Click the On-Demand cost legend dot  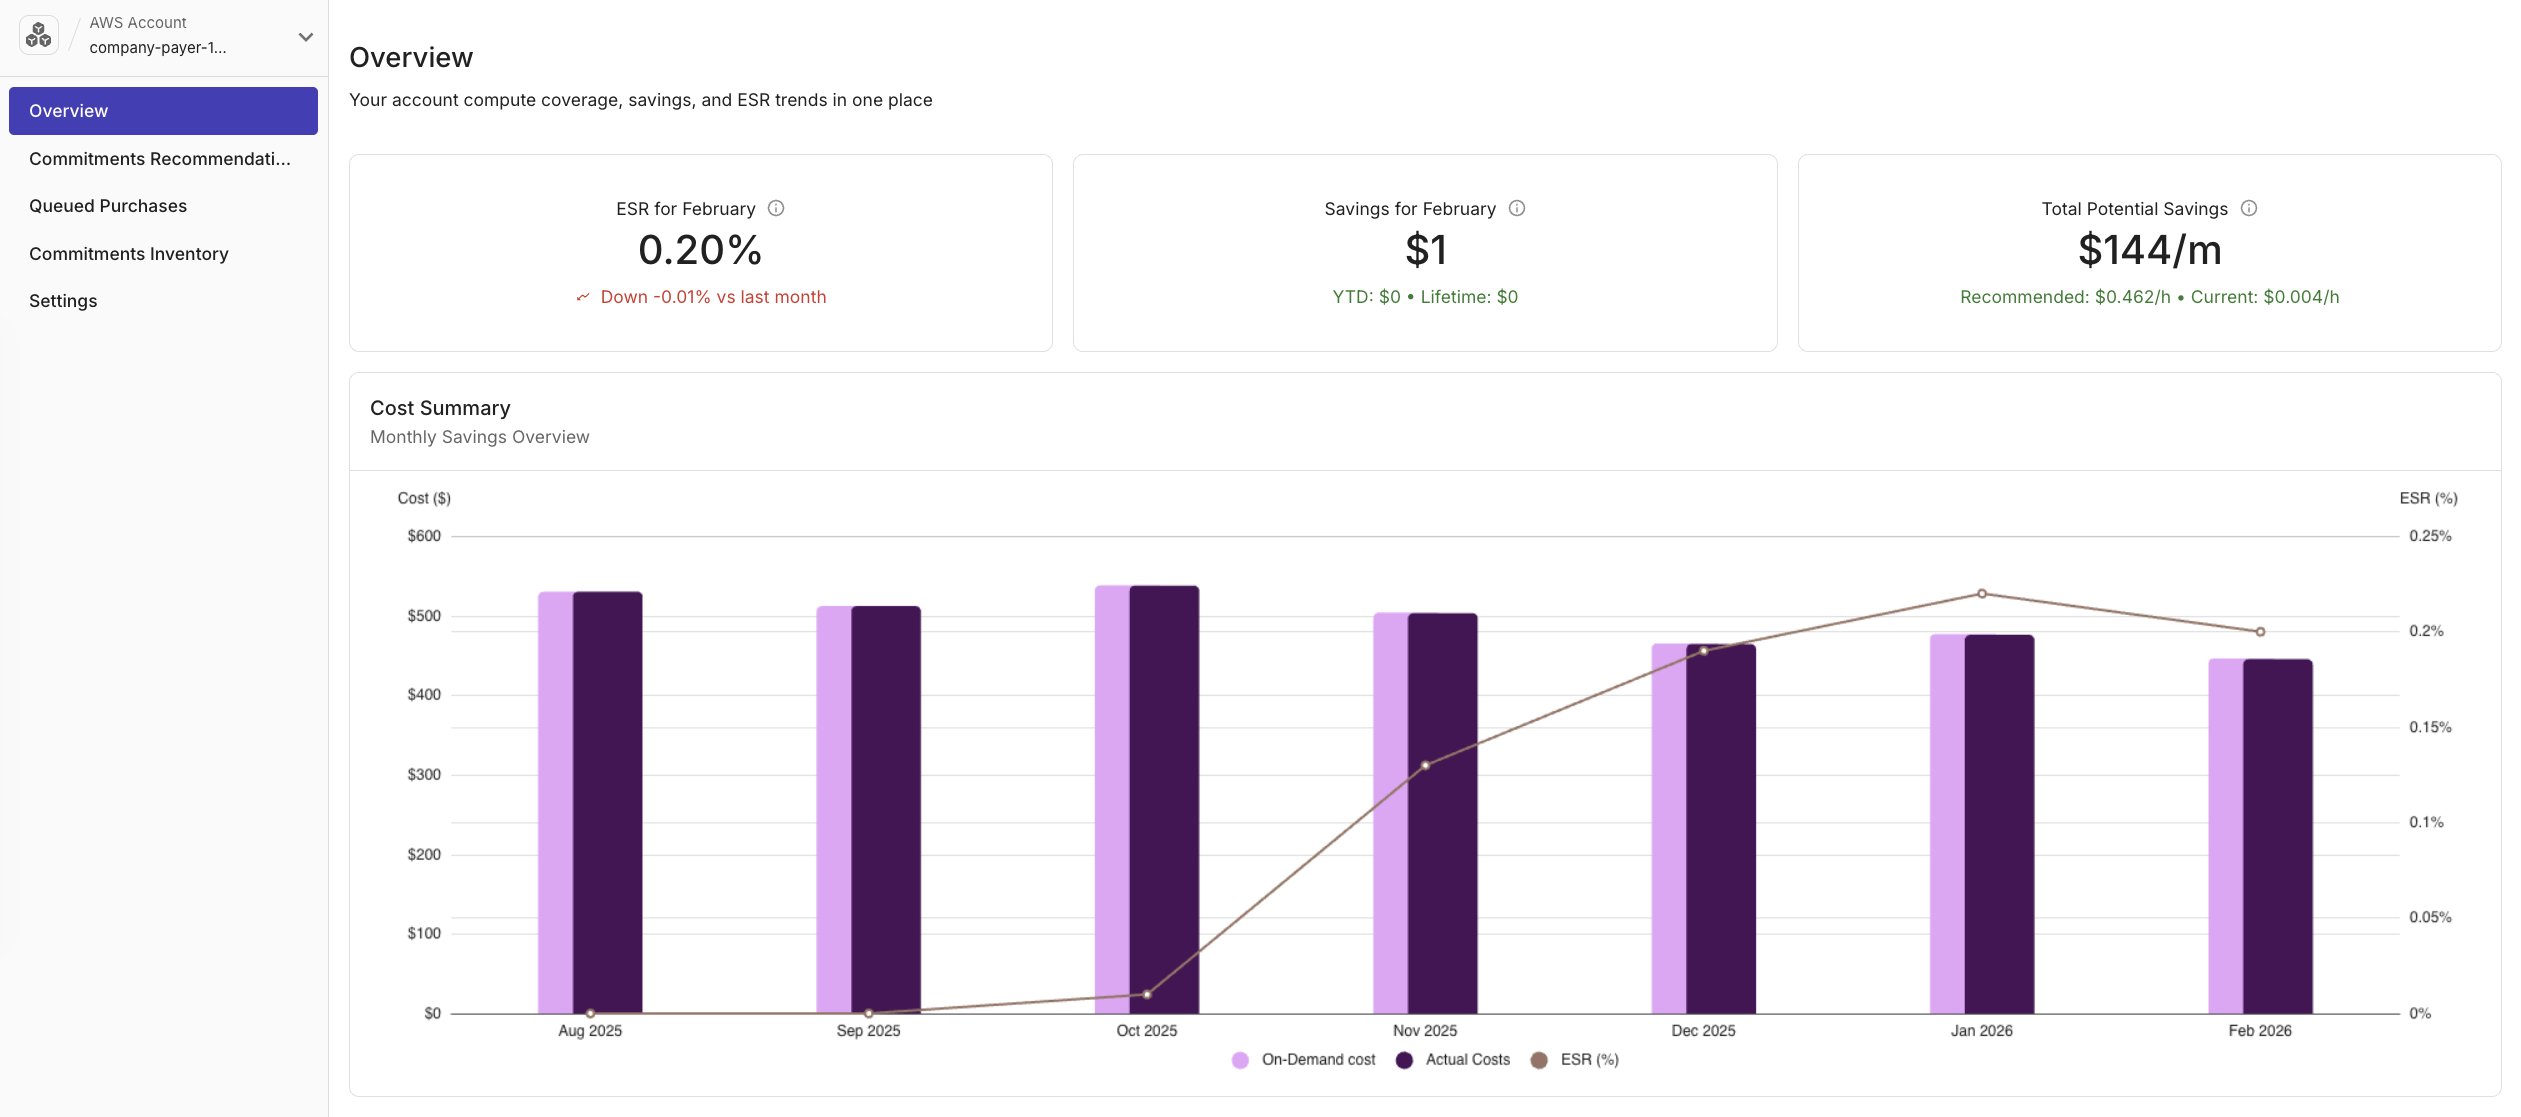1240,1059
